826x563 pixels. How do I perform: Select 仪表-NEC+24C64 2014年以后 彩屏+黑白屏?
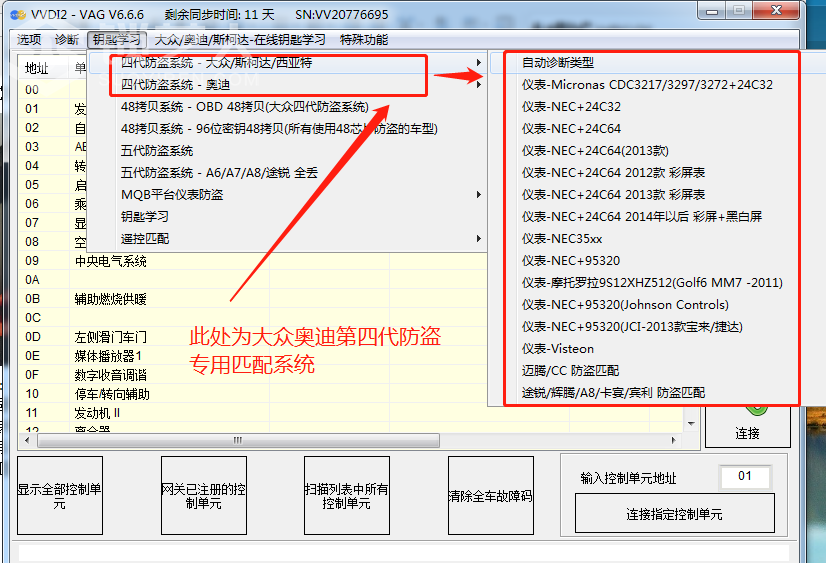[x=642, y=217]
